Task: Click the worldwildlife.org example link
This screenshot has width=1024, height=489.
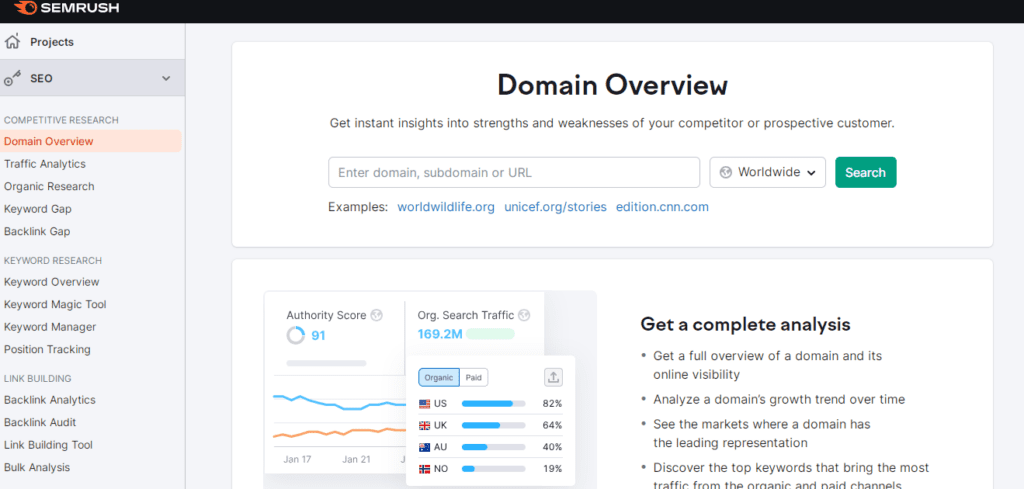Action: click(446, 207)
